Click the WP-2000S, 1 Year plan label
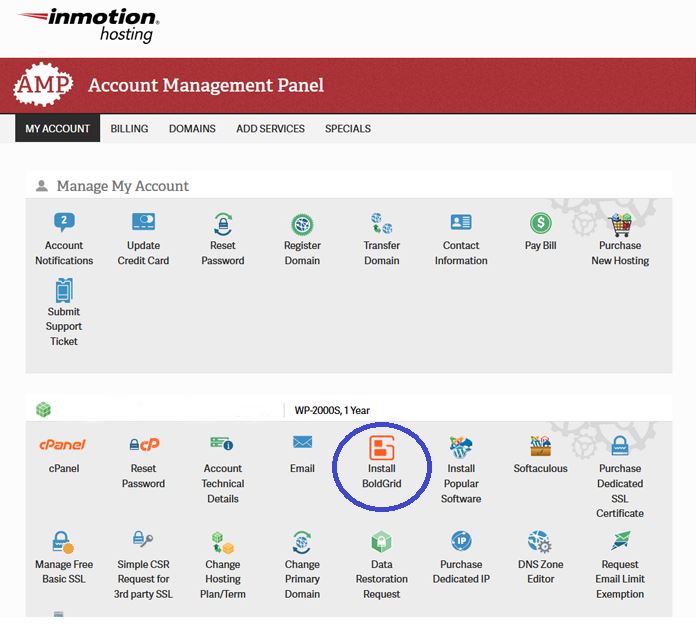This screenshot has width=696, height=634. tap(332, 410)
